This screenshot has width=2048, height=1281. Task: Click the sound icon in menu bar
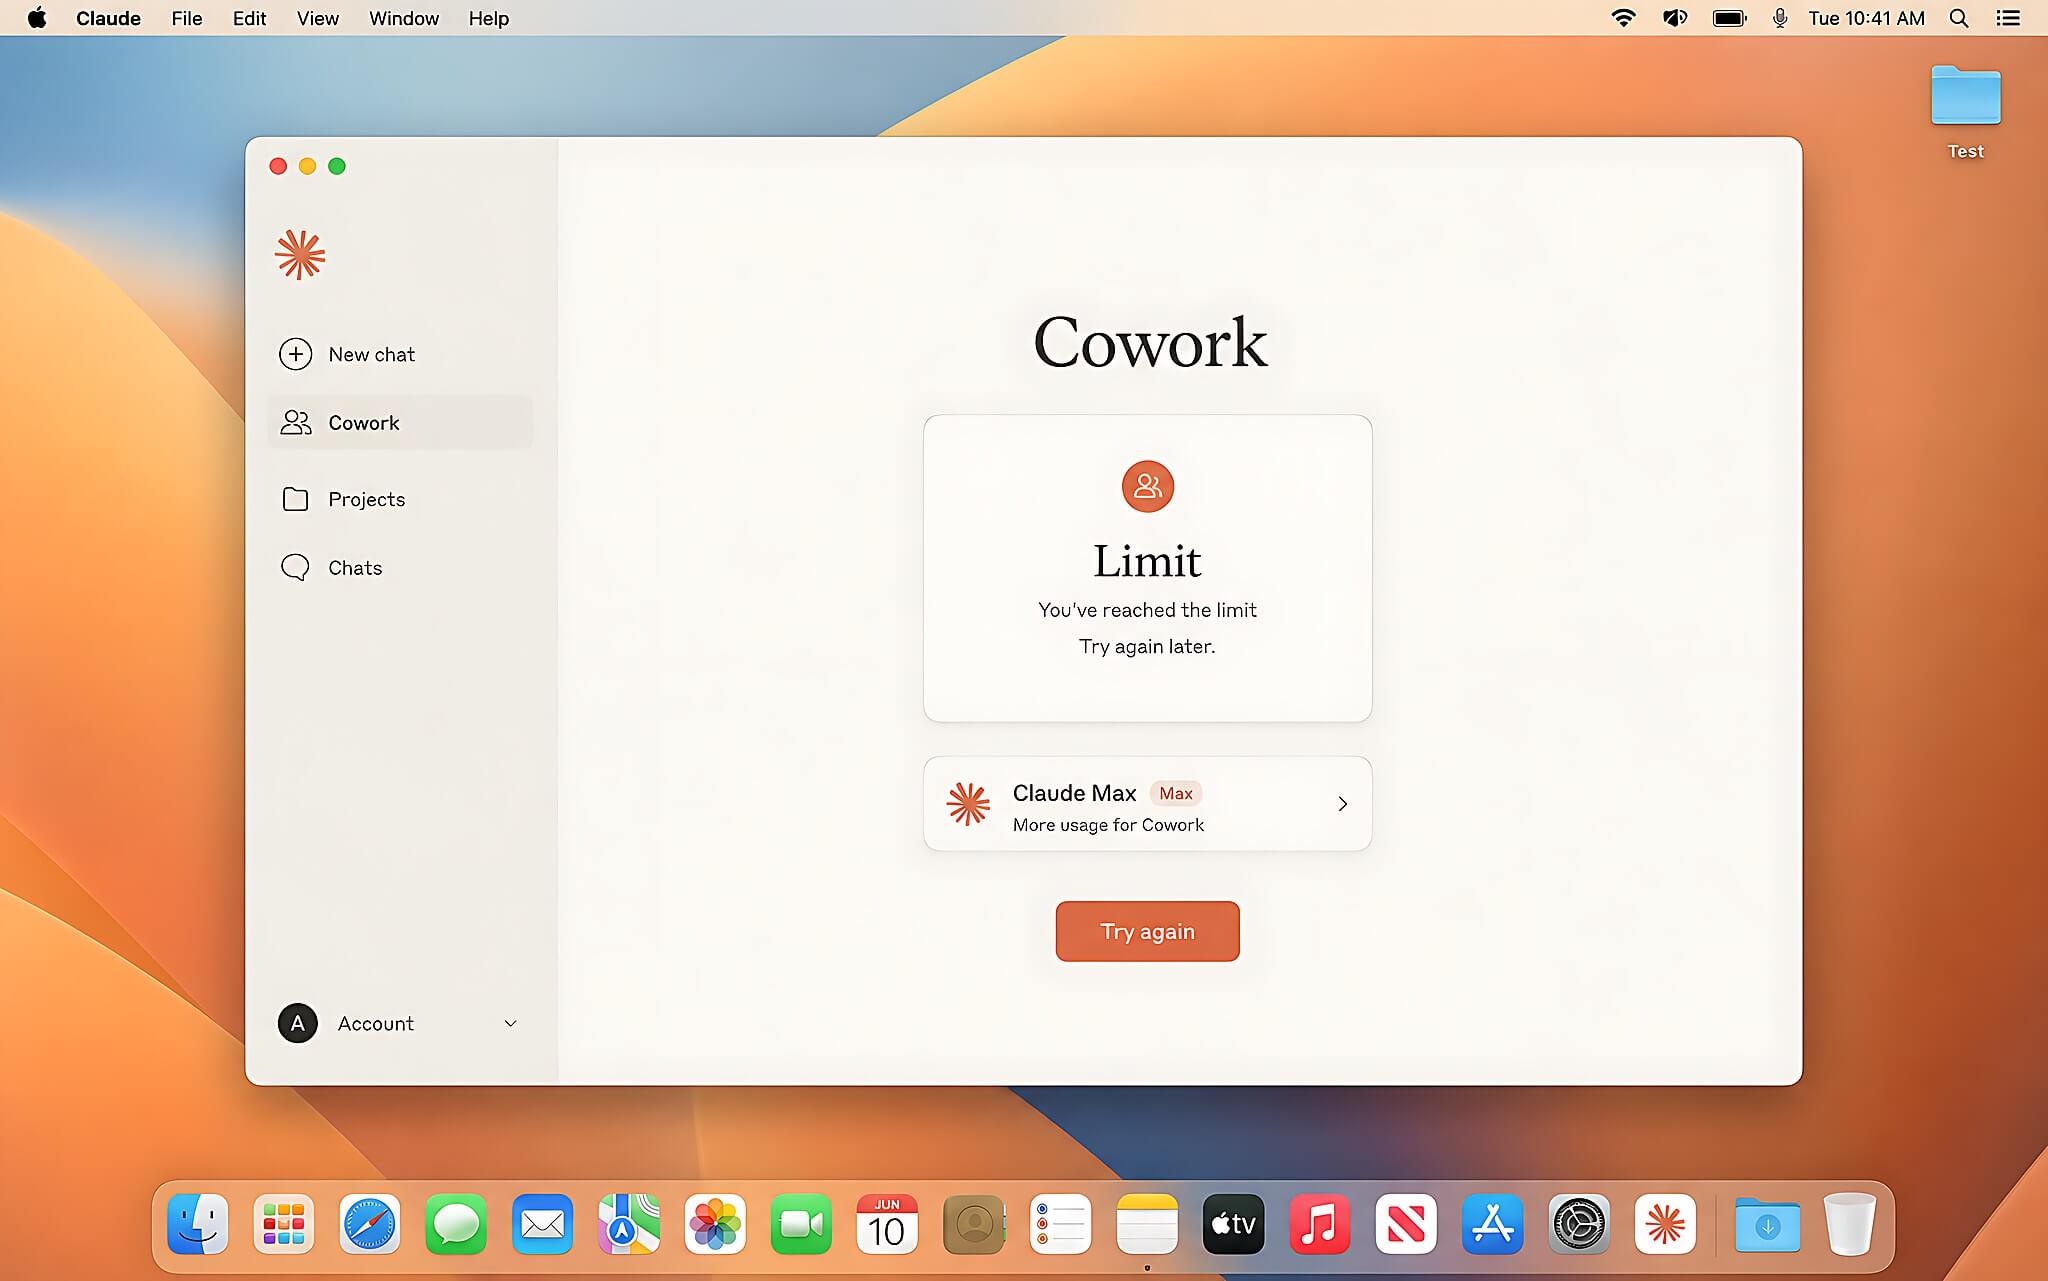click(x=1675, y=18)
